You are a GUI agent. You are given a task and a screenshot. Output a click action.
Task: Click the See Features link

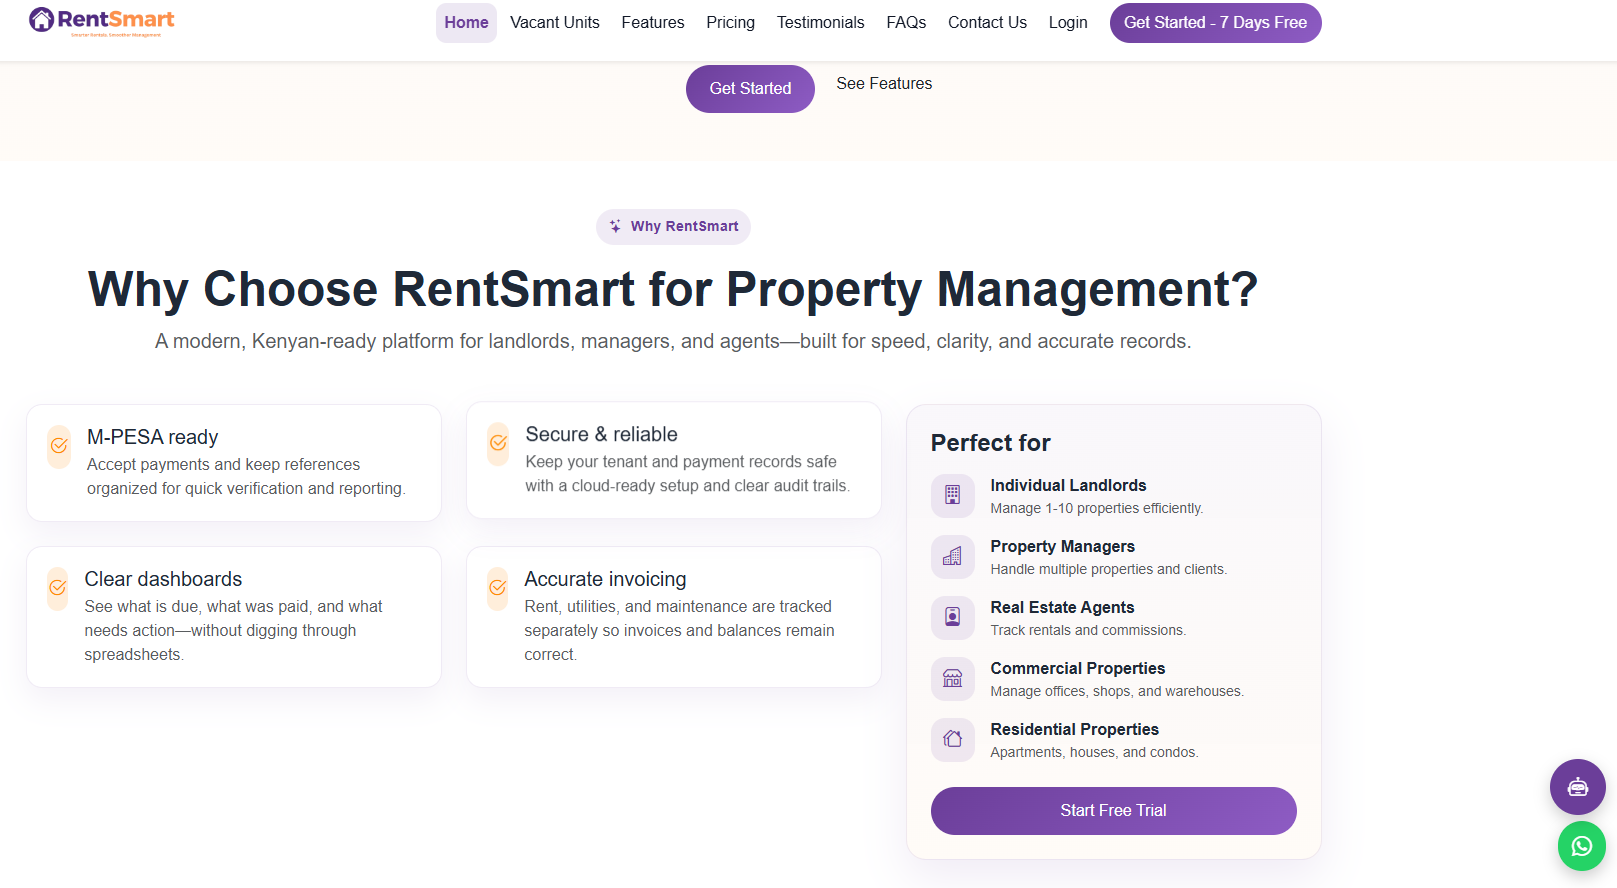pos(884,84)
